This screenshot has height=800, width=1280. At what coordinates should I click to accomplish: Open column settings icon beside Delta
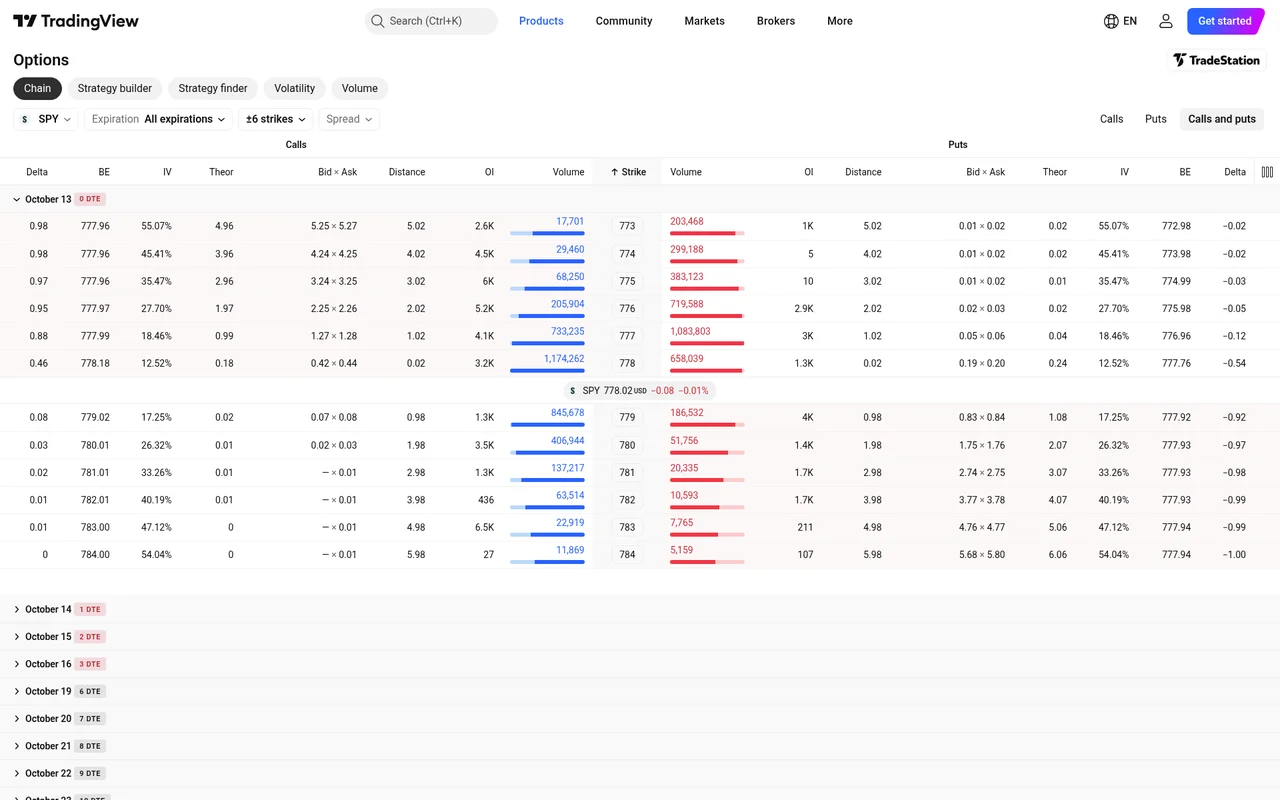coord(1267,172)
